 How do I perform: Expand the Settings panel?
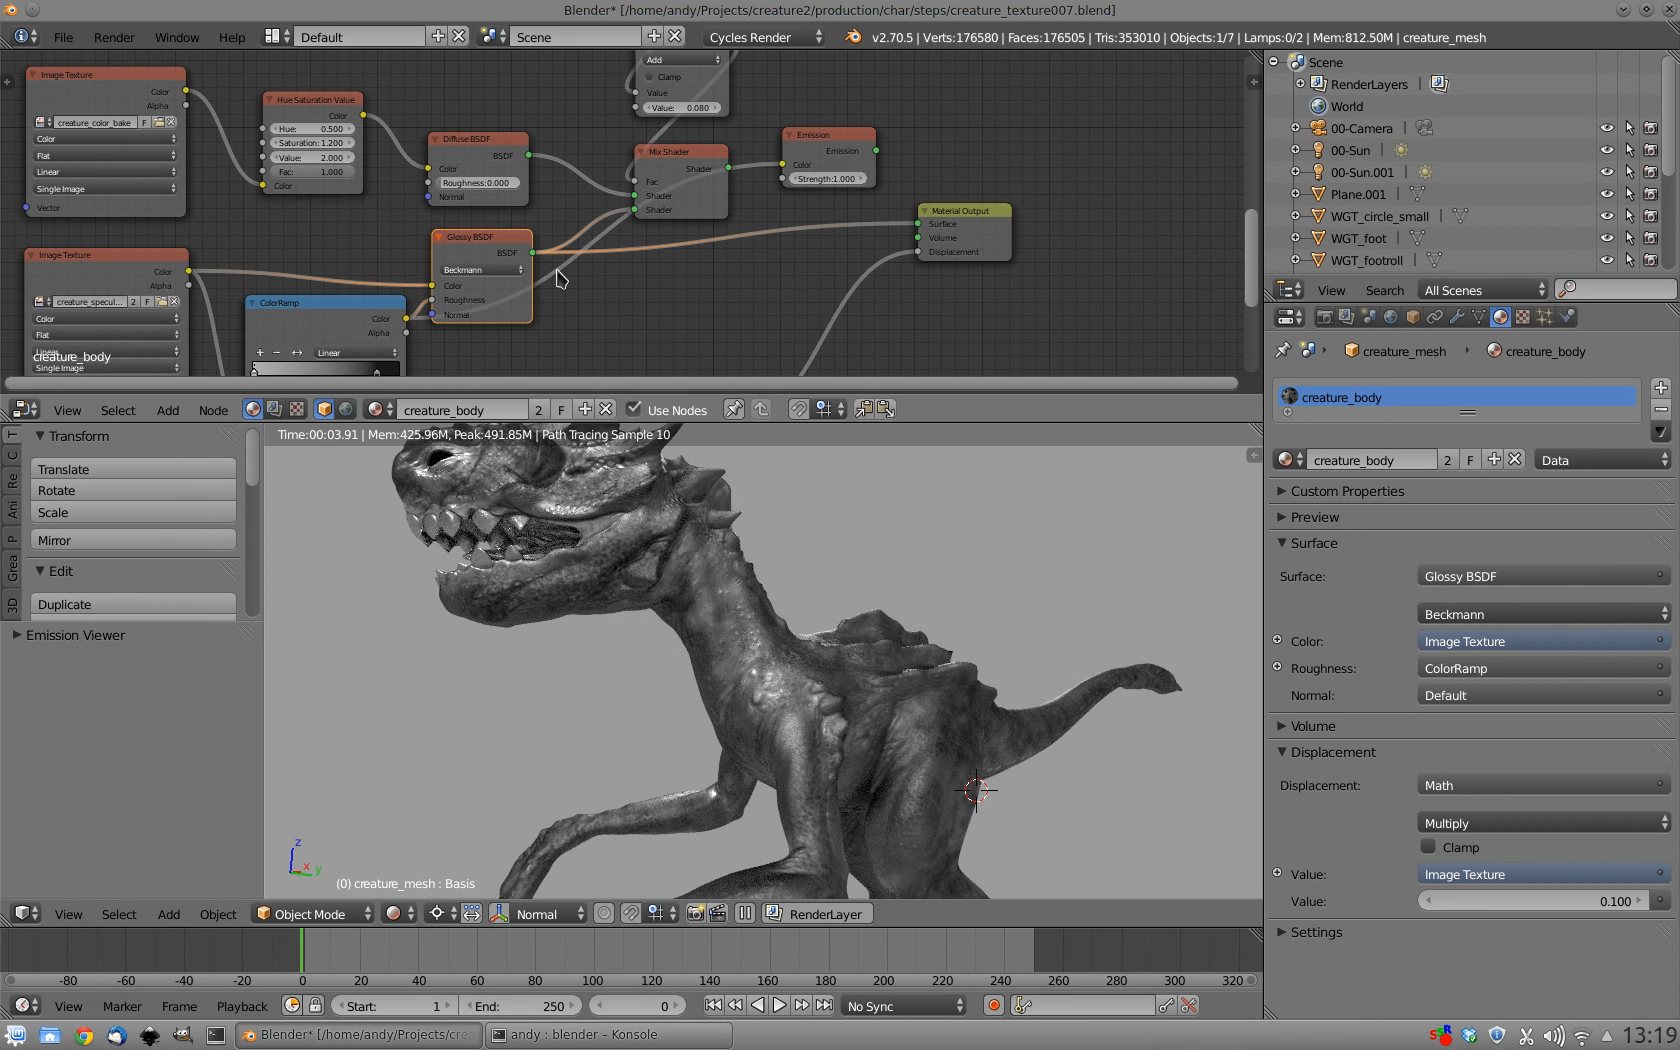tap(1316, 932)
